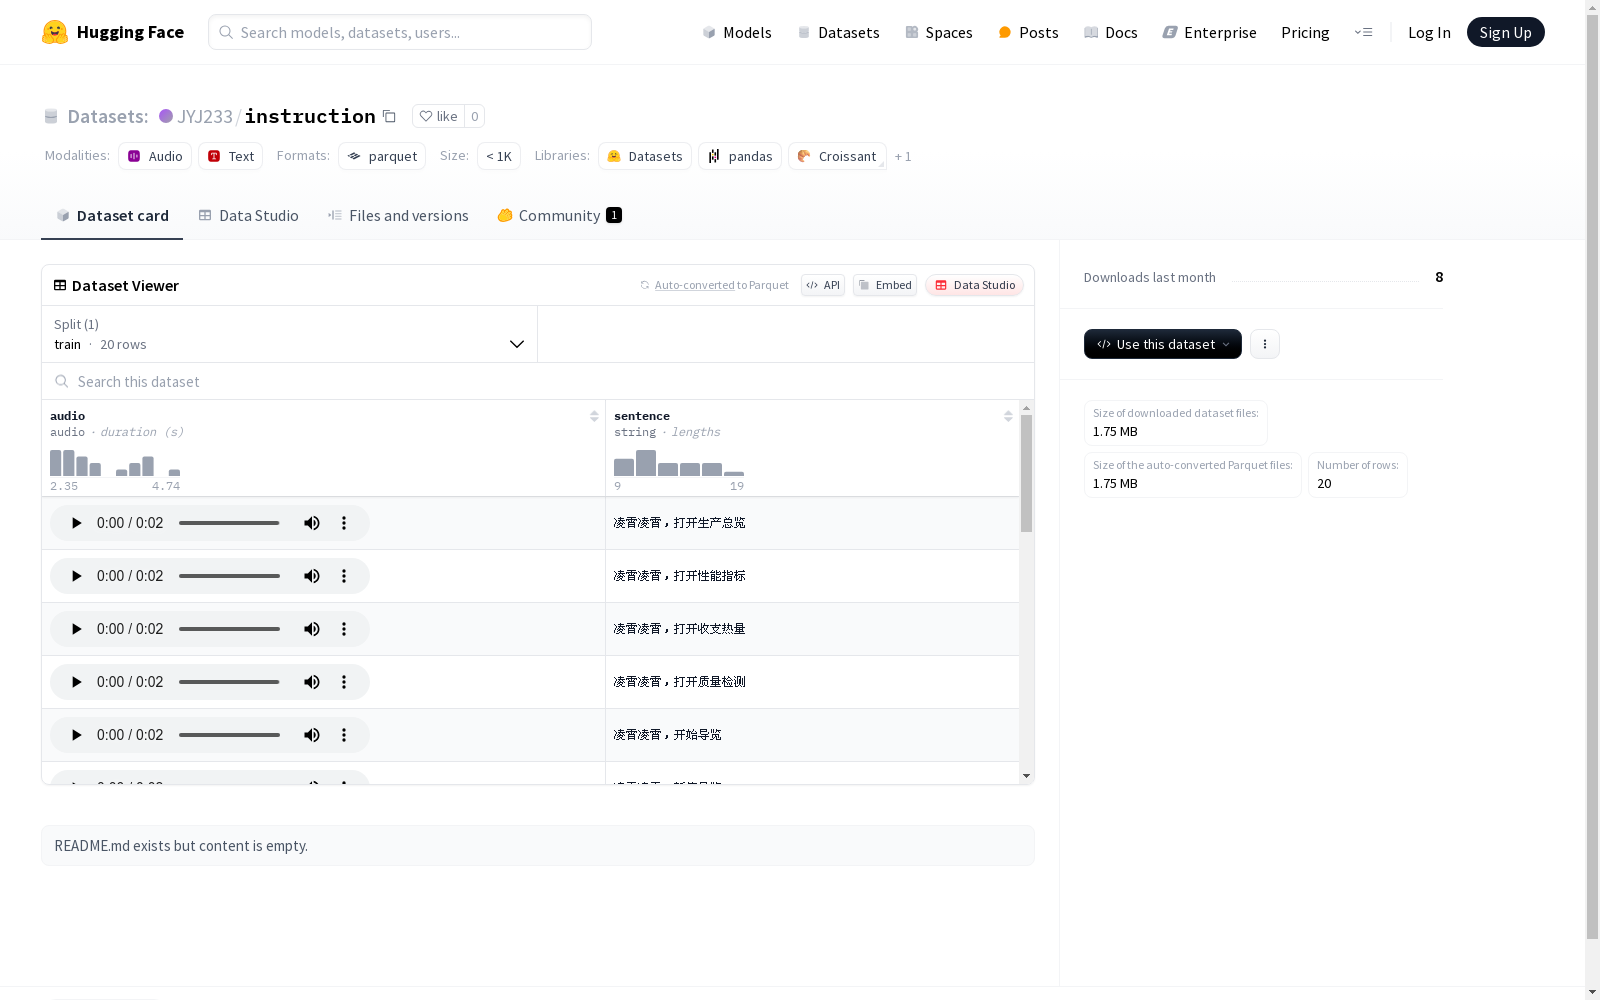Open the API button in Dataset Viewer
The height and width of the screenshot is (1000, 1600).
tap(823, 285)
